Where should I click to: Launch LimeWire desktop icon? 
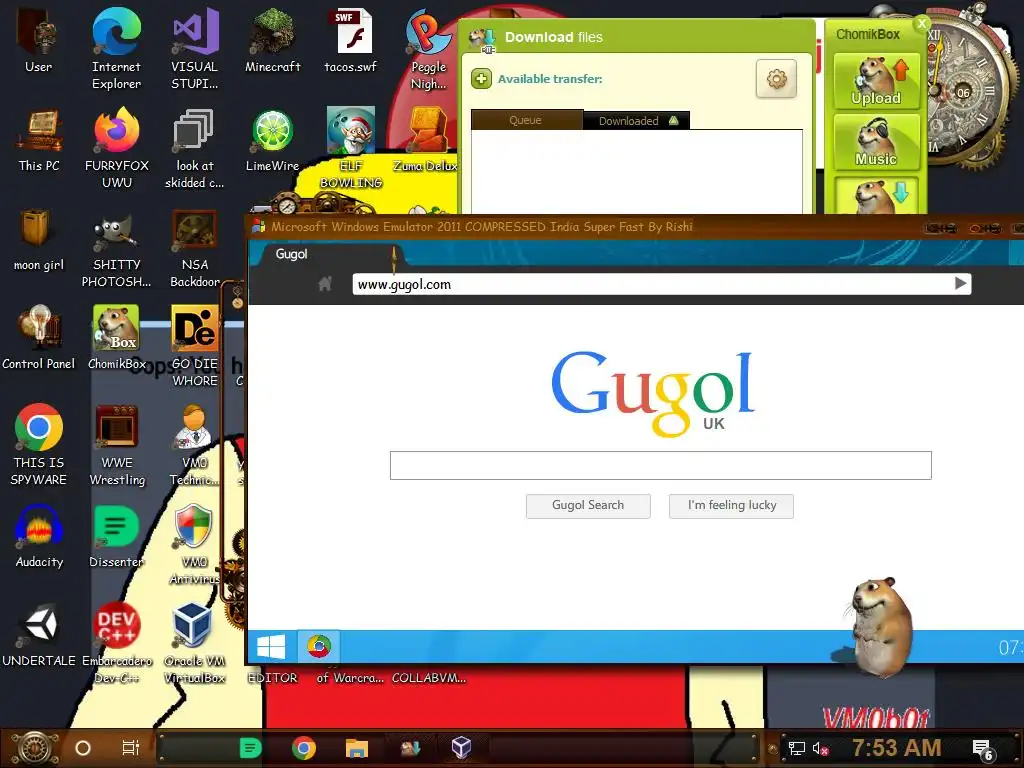coord(272,140)
